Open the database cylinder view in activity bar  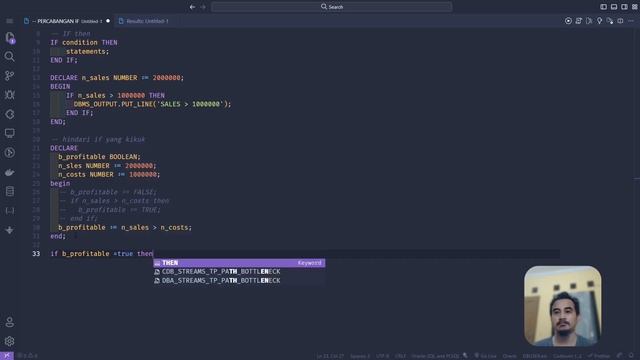click(10, 191)
